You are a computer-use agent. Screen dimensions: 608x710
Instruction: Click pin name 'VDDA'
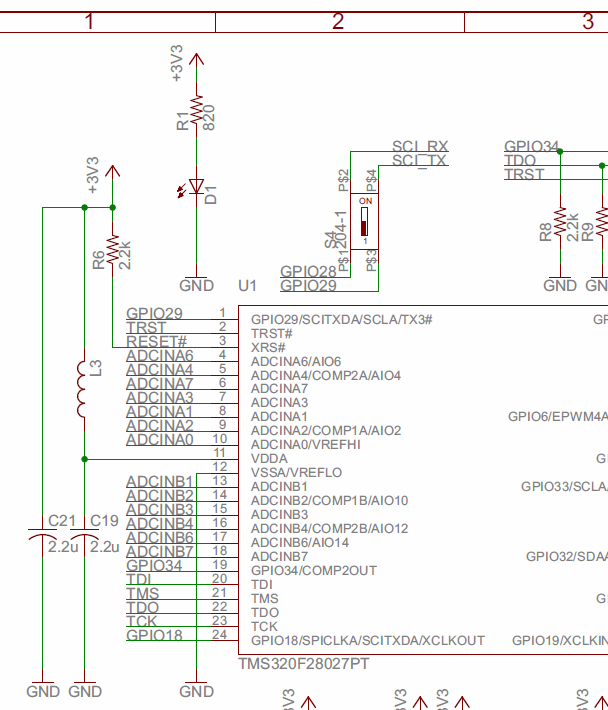click(269, 459)
